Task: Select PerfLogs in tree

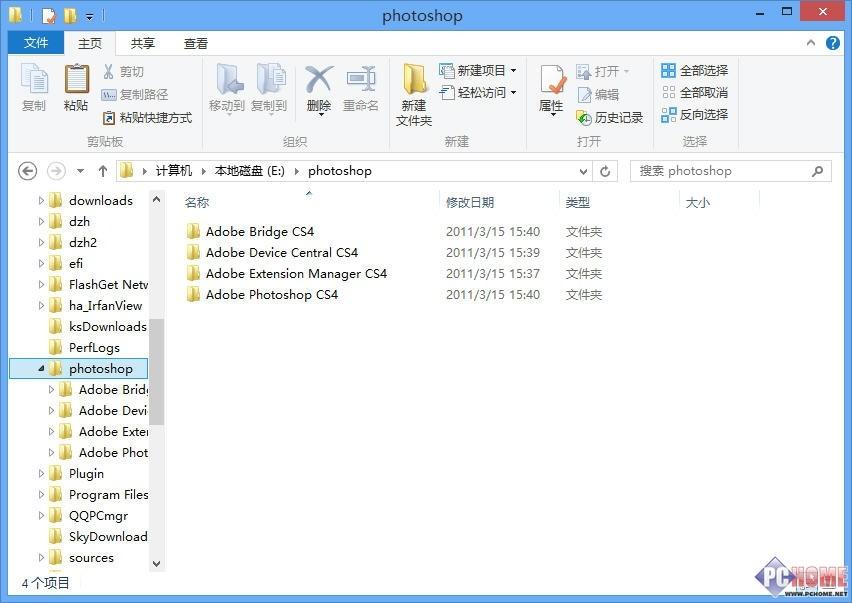Action: click(x=84, y=348)
